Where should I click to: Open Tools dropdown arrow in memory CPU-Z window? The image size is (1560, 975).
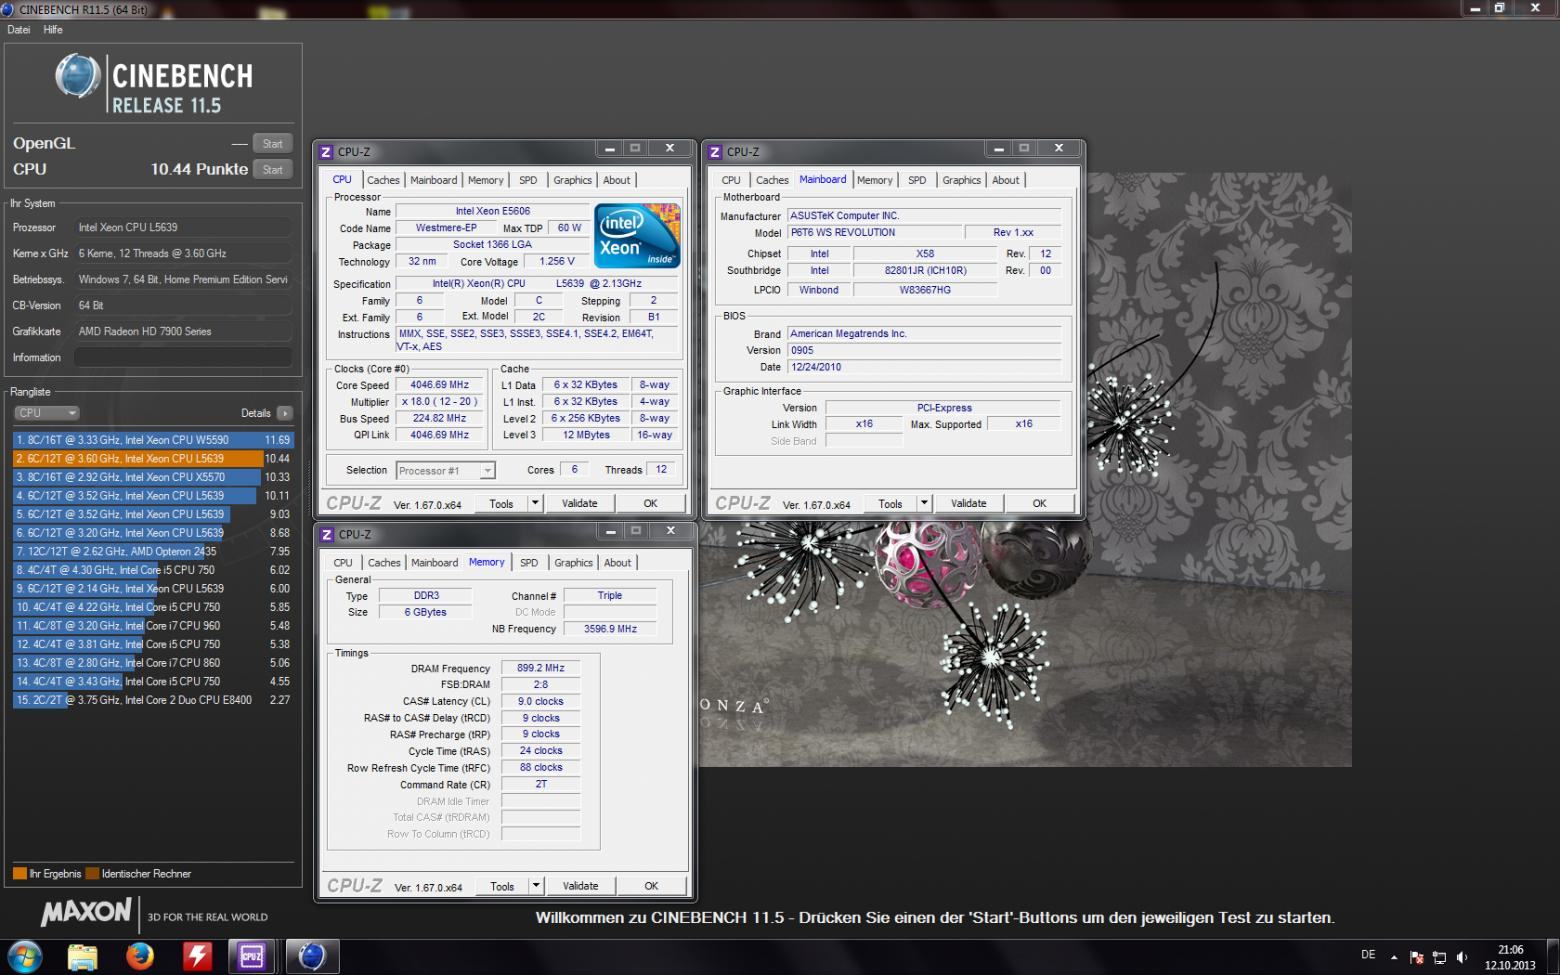coord(536,885)
